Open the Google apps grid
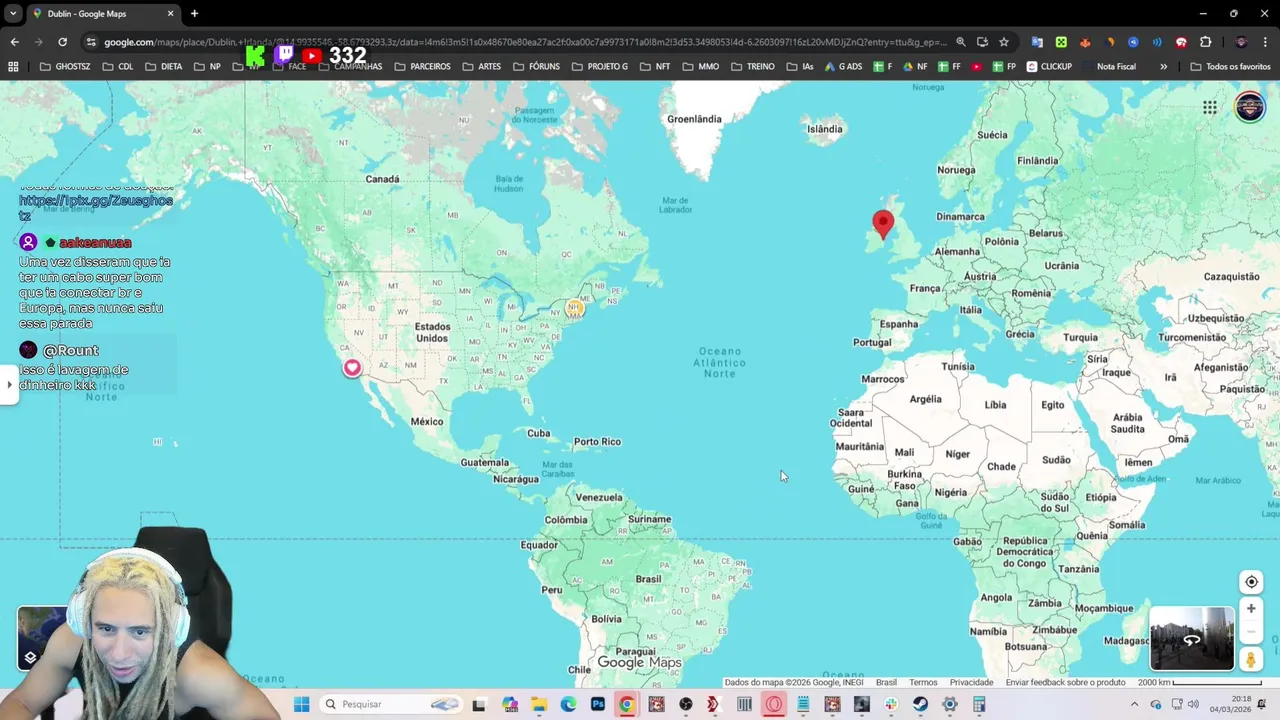Viewport: 1280px width, 720px height. click(1210, 107)
